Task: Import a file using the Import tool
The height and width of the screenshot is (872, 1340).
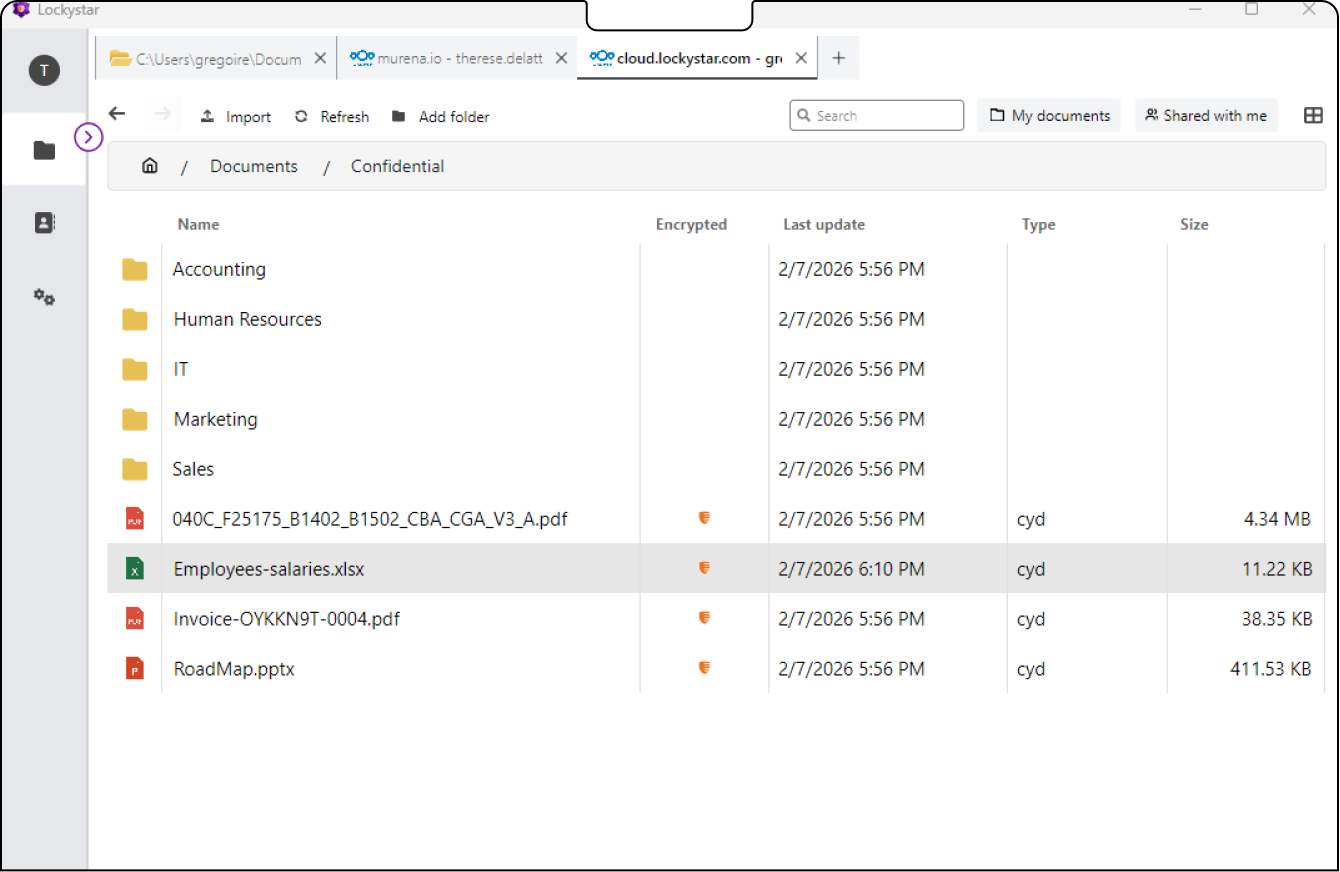Action: point(236,116)
